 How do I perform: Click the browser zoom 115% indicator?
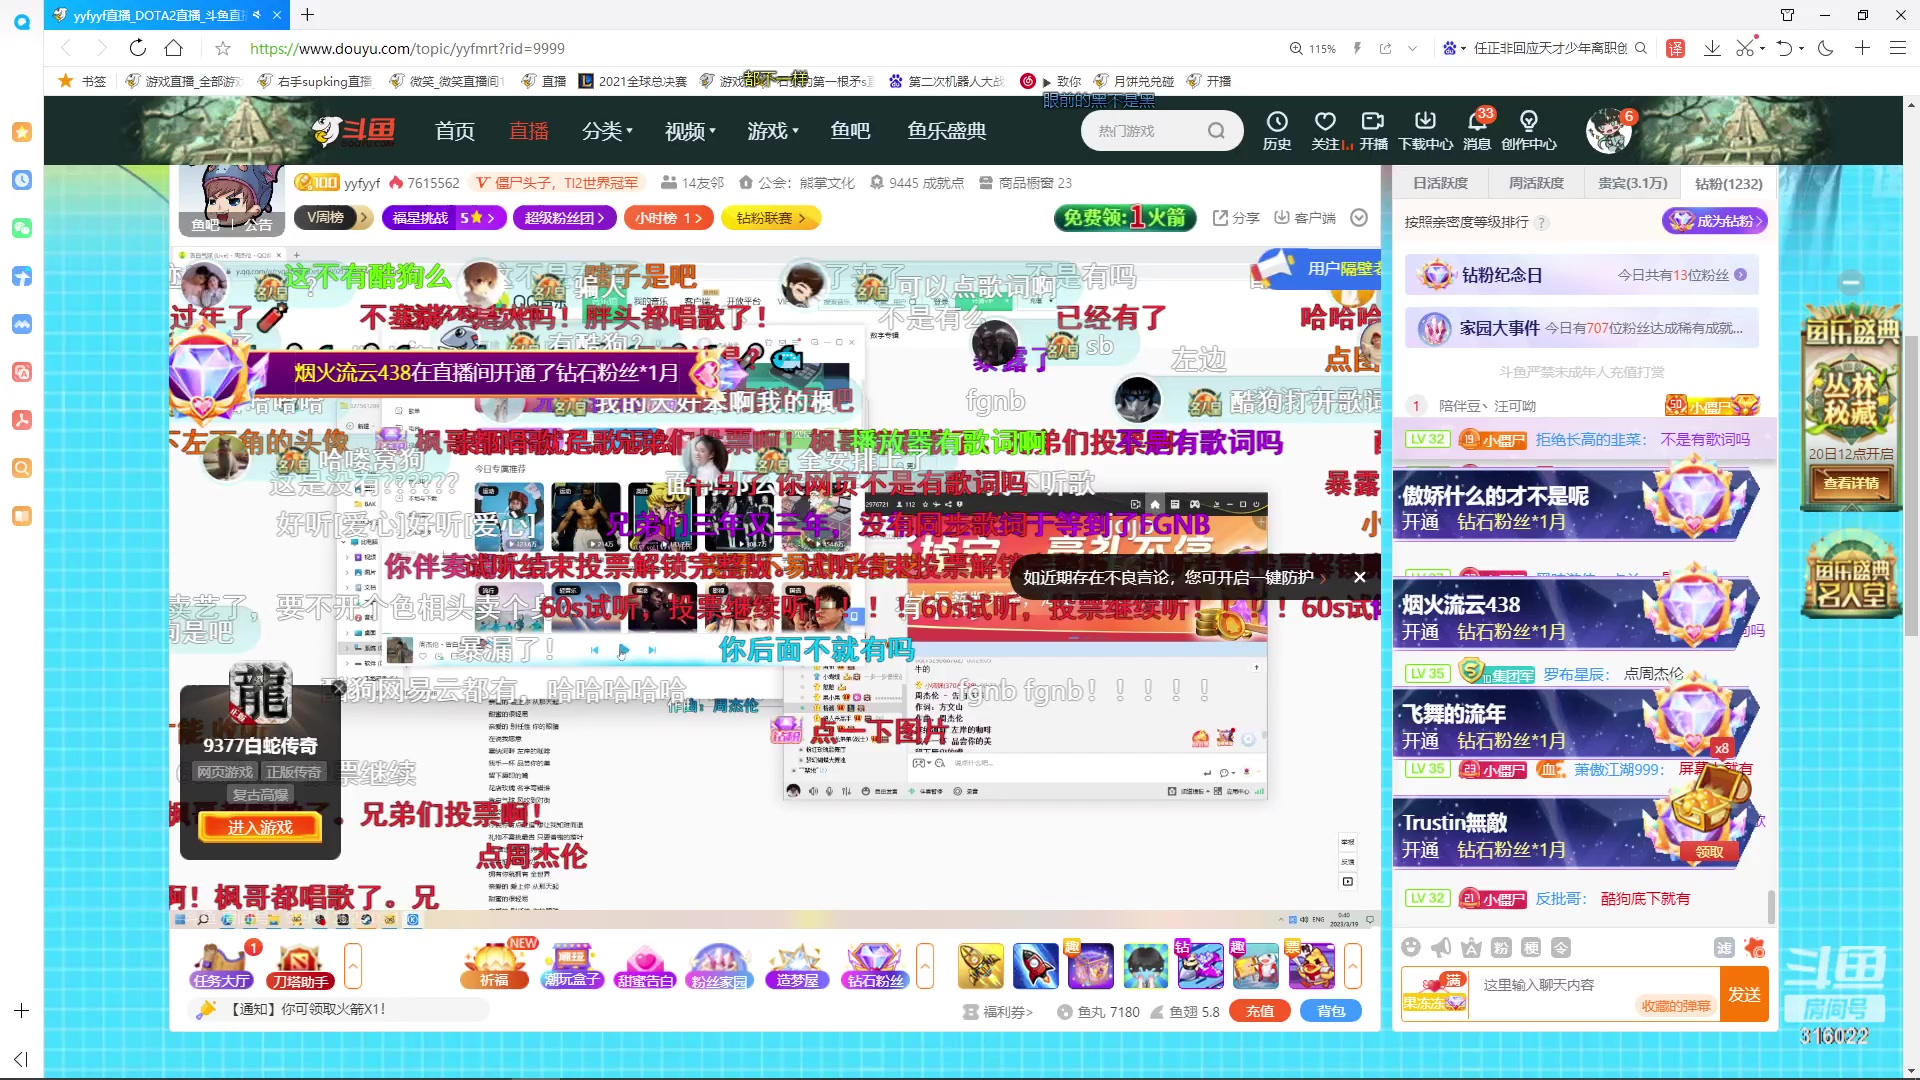[1313, 48]
